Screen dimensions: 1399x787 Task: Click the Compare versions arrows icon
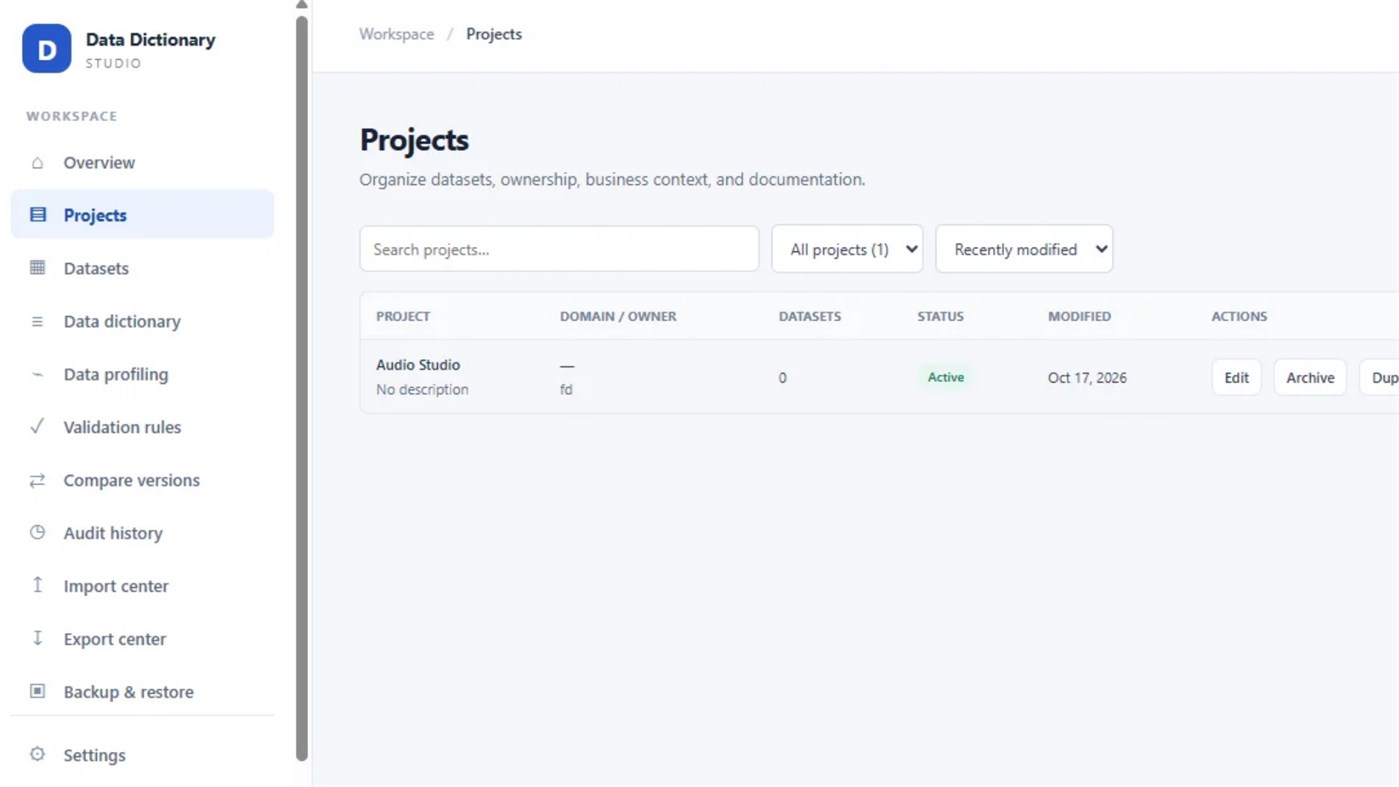click(37, 480)
